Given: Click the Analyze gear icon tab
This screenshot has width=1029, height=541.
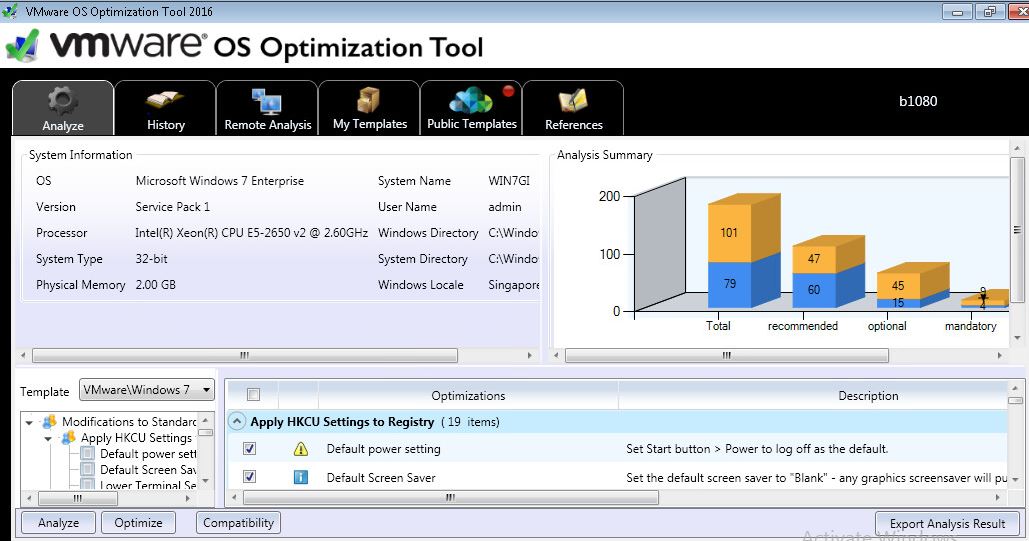Looking at the screenshot, I should (63, 101).
